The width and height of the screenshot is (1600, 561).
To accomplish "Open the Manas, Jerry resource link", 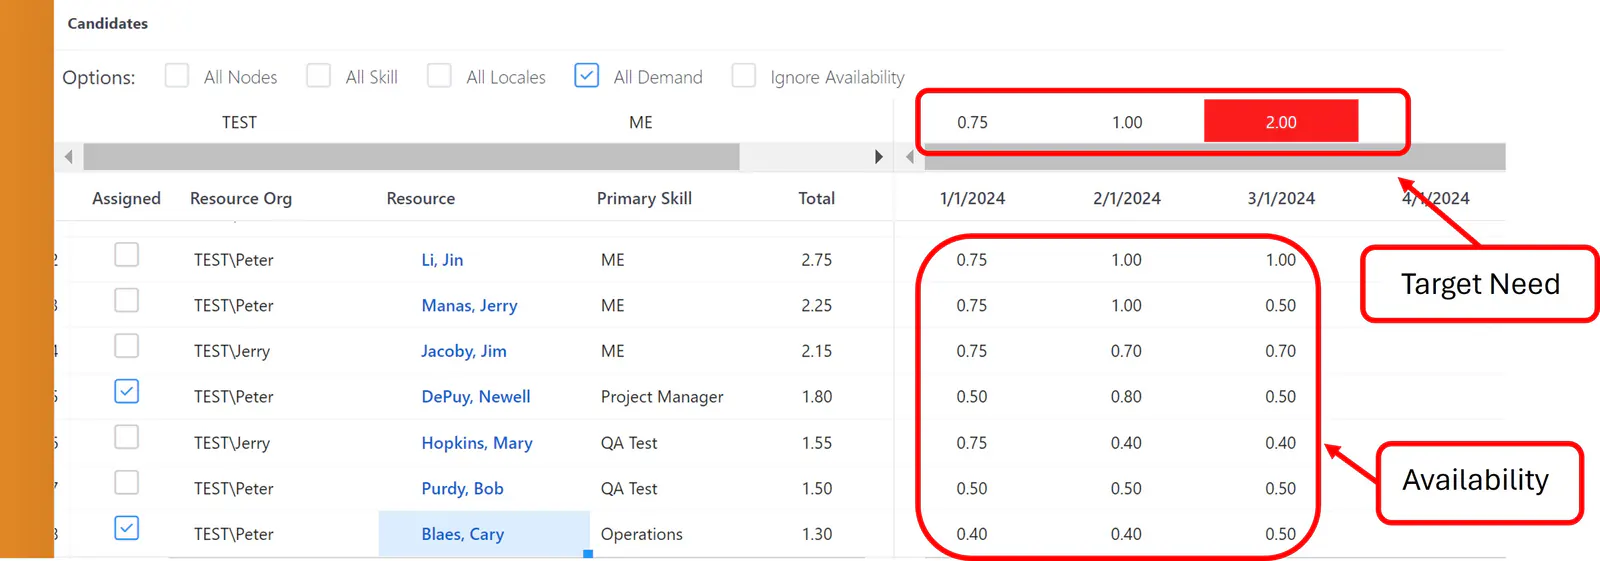I will [x=469, y=306].
